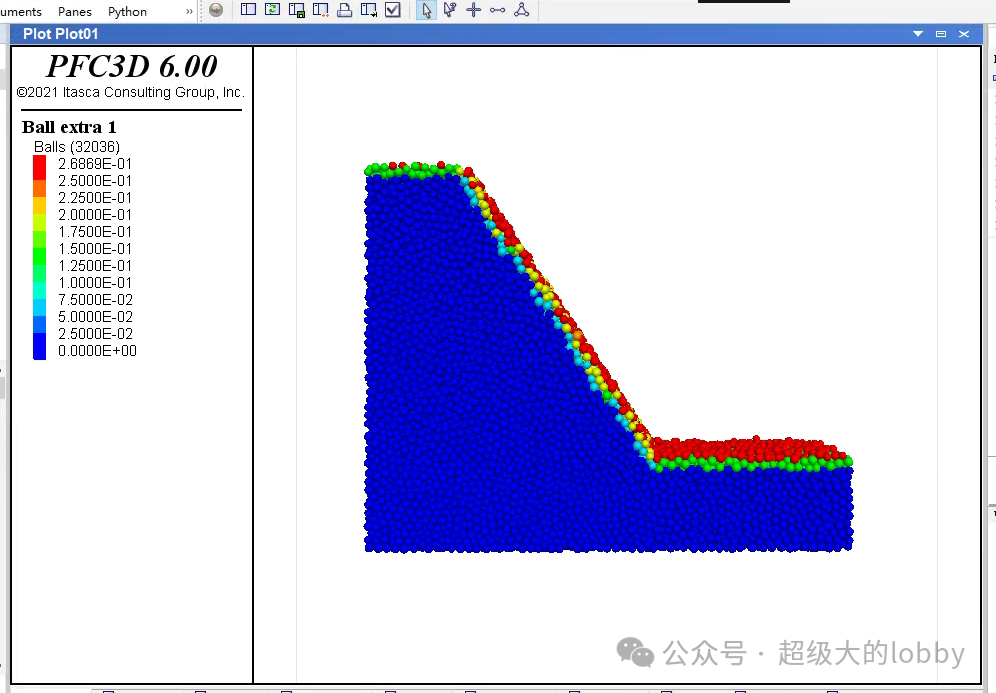Click the legend value 1.7500E-01

(95, 232)
